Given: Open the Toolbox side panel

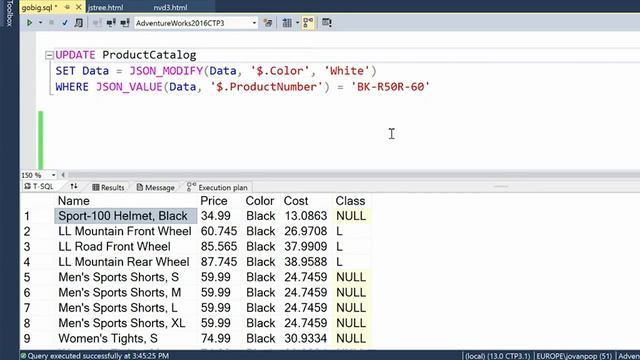Looking at the screenshot, I should [x=9, y=13].
